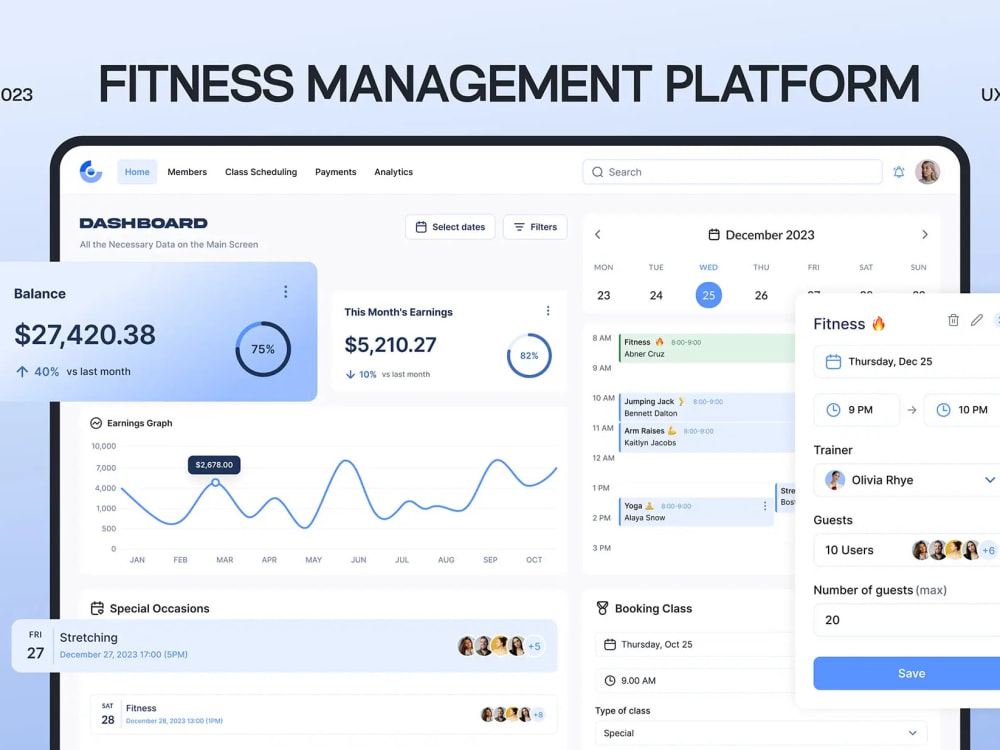
Task: Open Stretching occasion on Friday 27
Action: 284,645
